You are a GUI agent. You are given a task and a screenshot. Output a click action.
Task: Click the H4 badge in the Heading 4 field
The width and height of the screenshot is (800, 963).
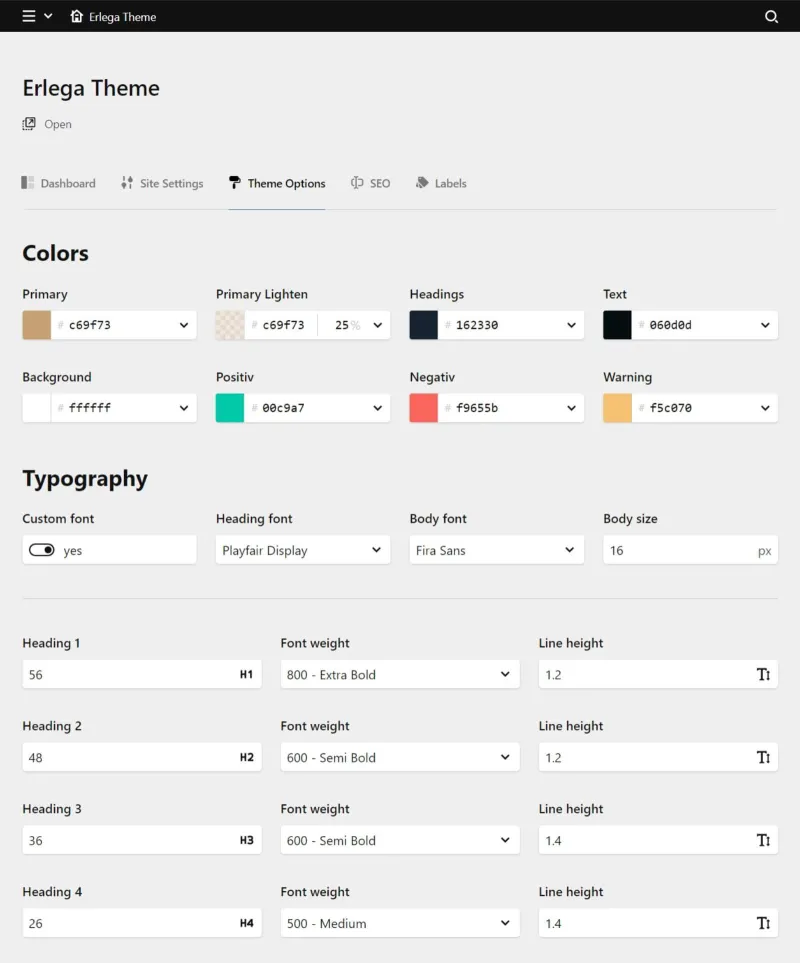click(x=246, y=923)
